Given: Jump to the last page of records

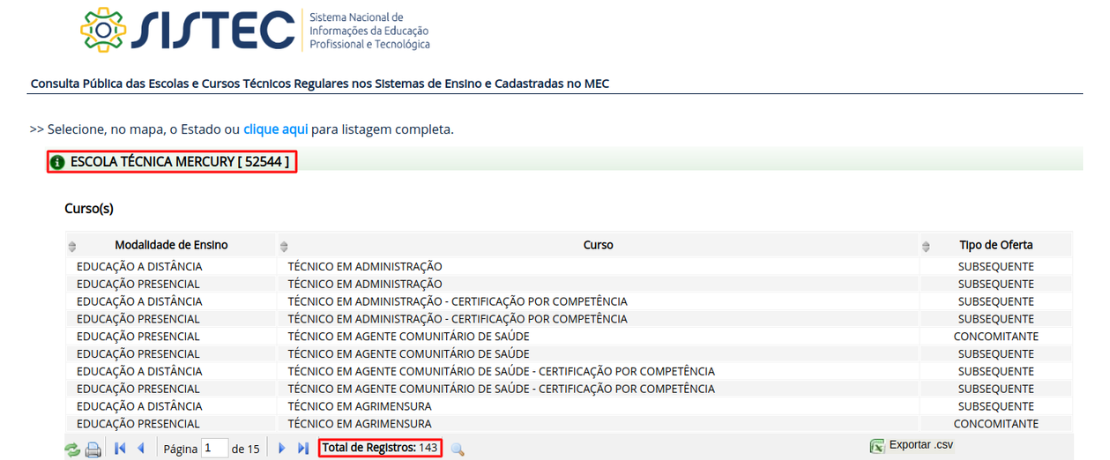Looking at the screenshot, I should 303,448.
